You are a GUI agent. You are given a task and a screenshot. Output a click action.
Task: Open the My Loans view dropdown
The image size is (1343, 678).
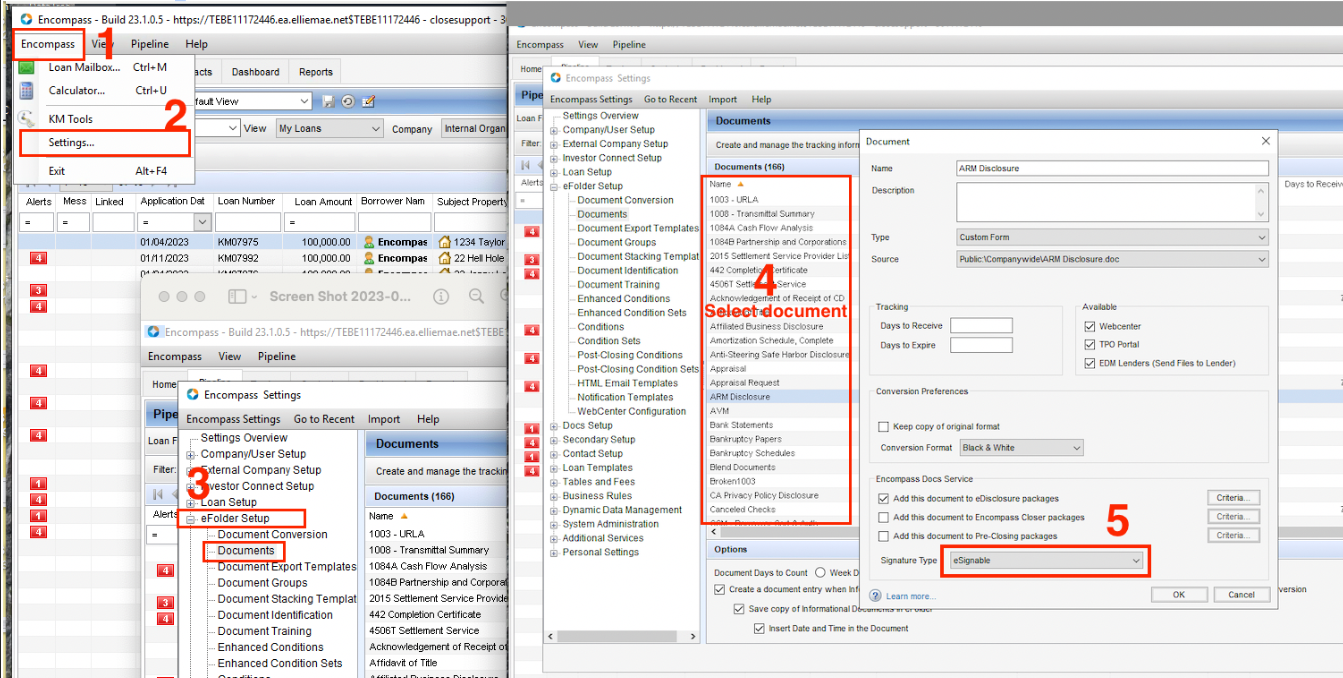coord(329,128)
